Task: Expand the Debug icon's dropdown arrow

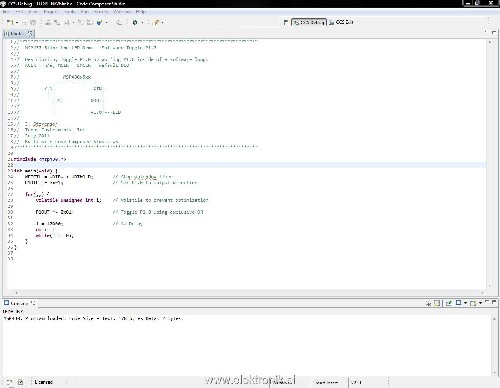Action: pyautogui.click(x=106, y=23)
